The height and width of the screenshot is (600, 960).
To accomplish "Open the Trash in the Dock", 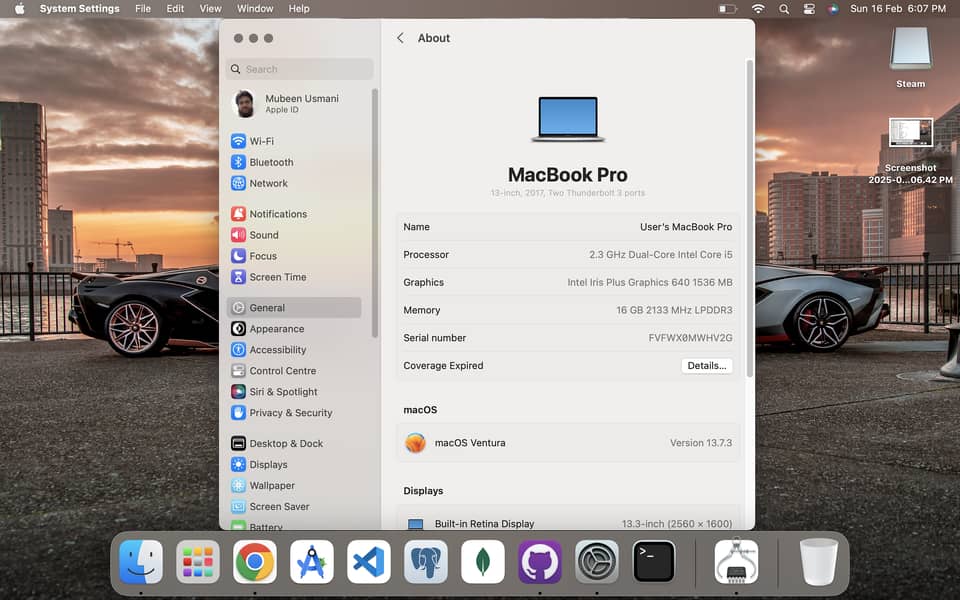I will pos(819,562).
